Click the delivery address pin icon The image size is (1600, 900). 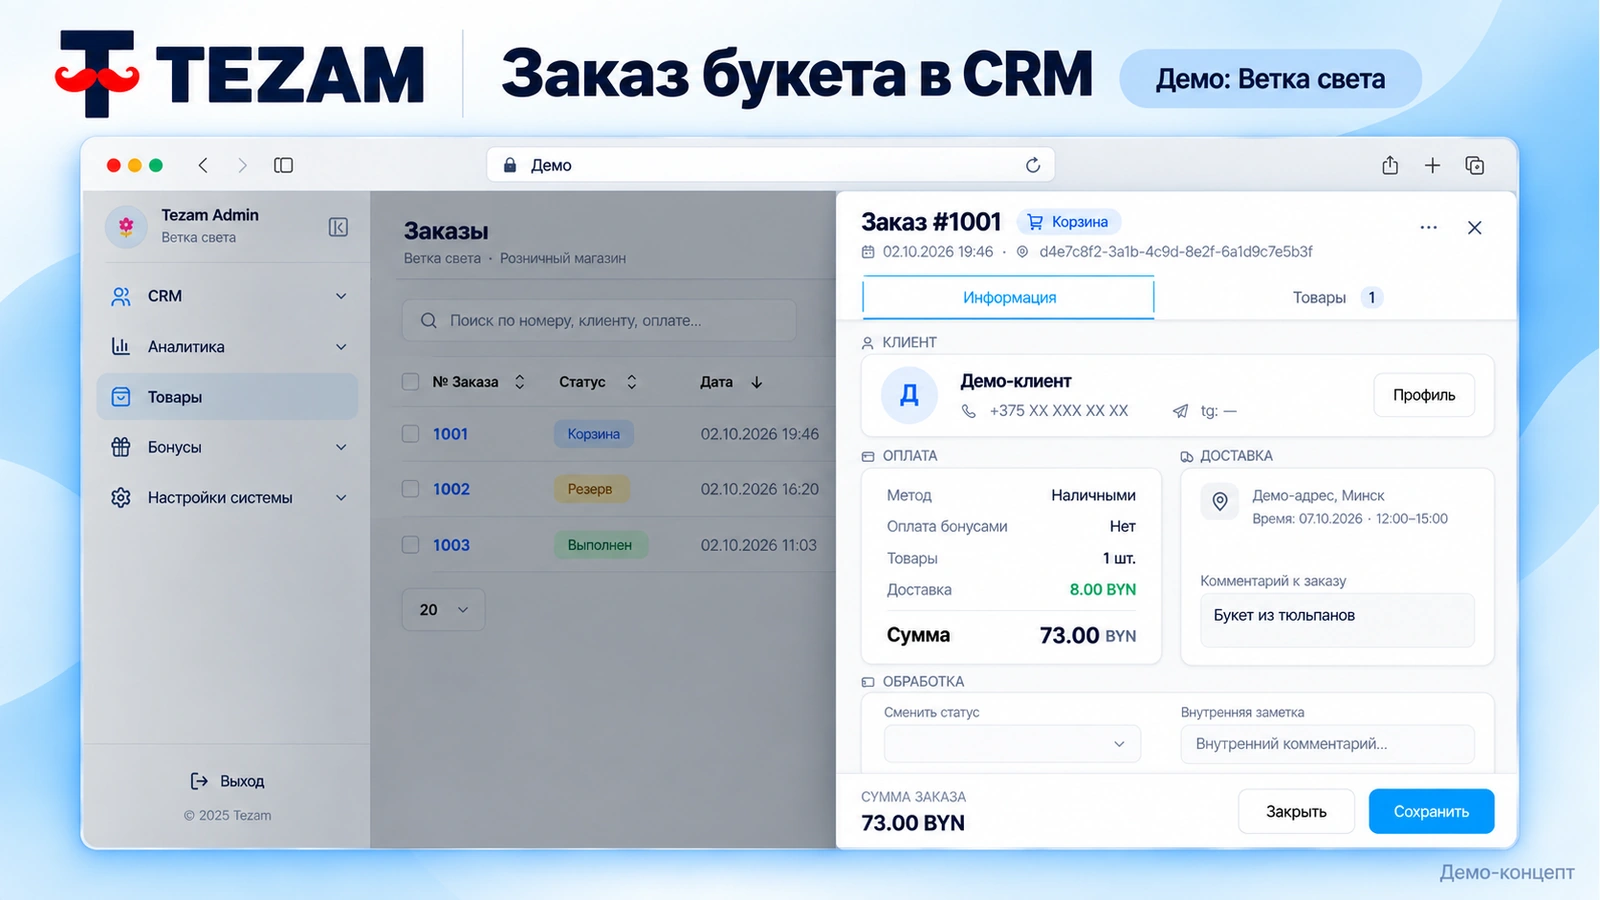(1220, 501)
